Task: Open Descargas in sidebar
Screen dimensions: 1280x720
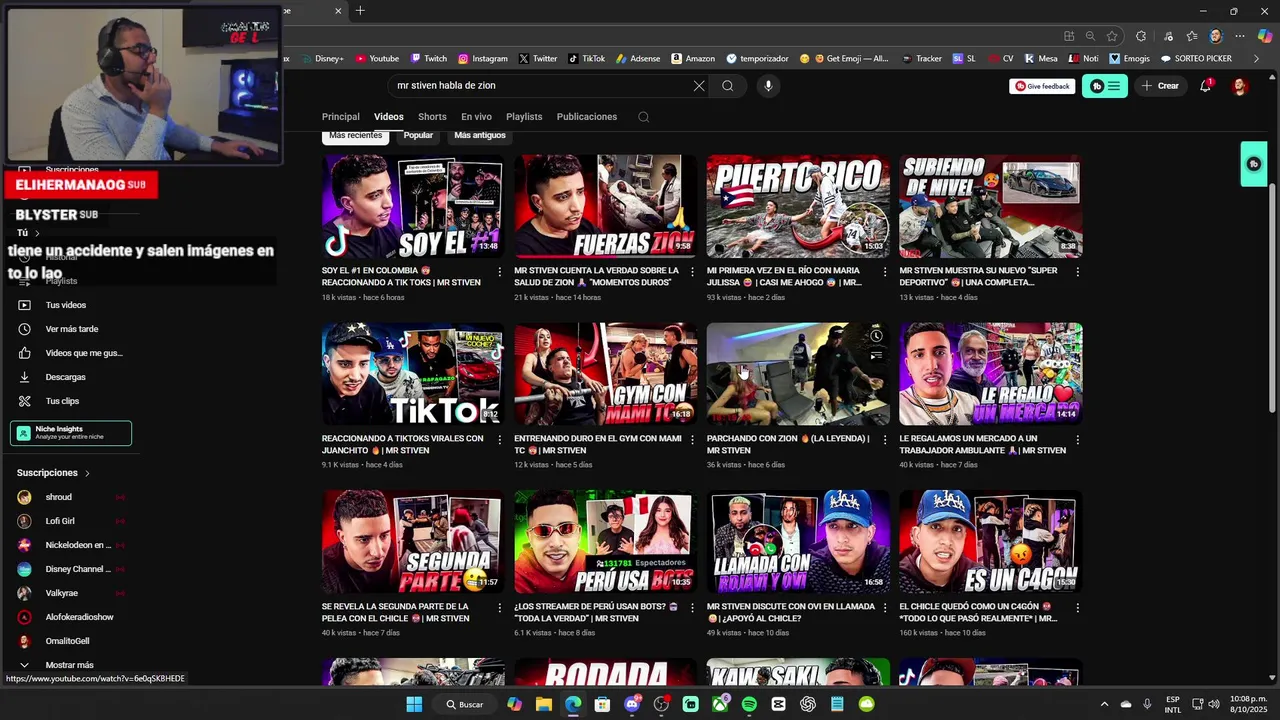Action: click(x=66, y=377)
